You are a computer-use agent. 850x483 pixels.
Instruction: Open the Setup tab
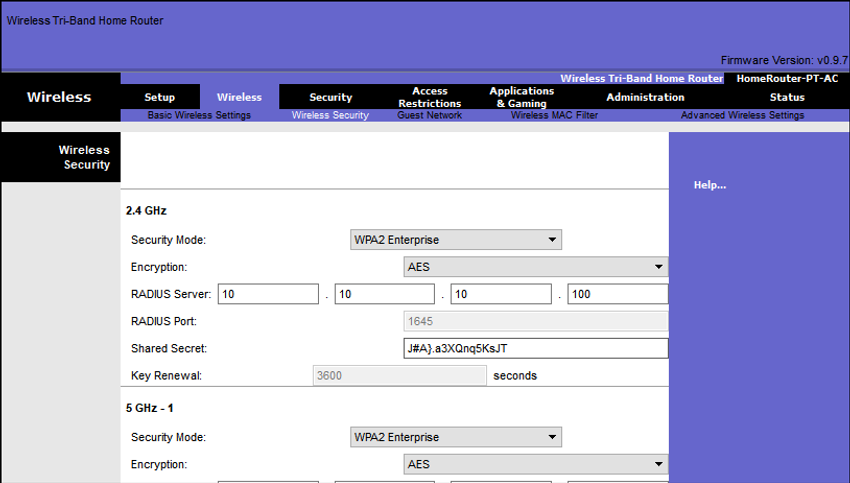[x=159, y=97]
